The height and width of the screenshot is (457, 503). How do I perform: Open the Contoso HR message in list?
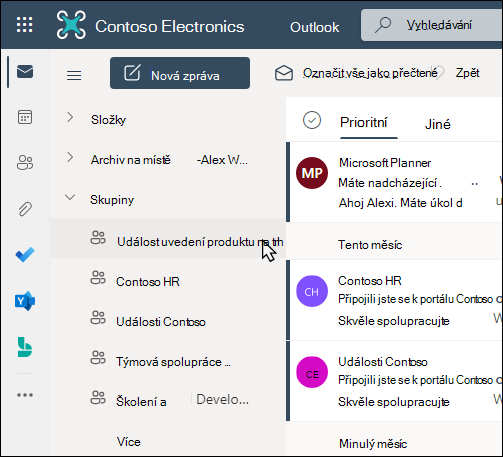tap(395, 300)
